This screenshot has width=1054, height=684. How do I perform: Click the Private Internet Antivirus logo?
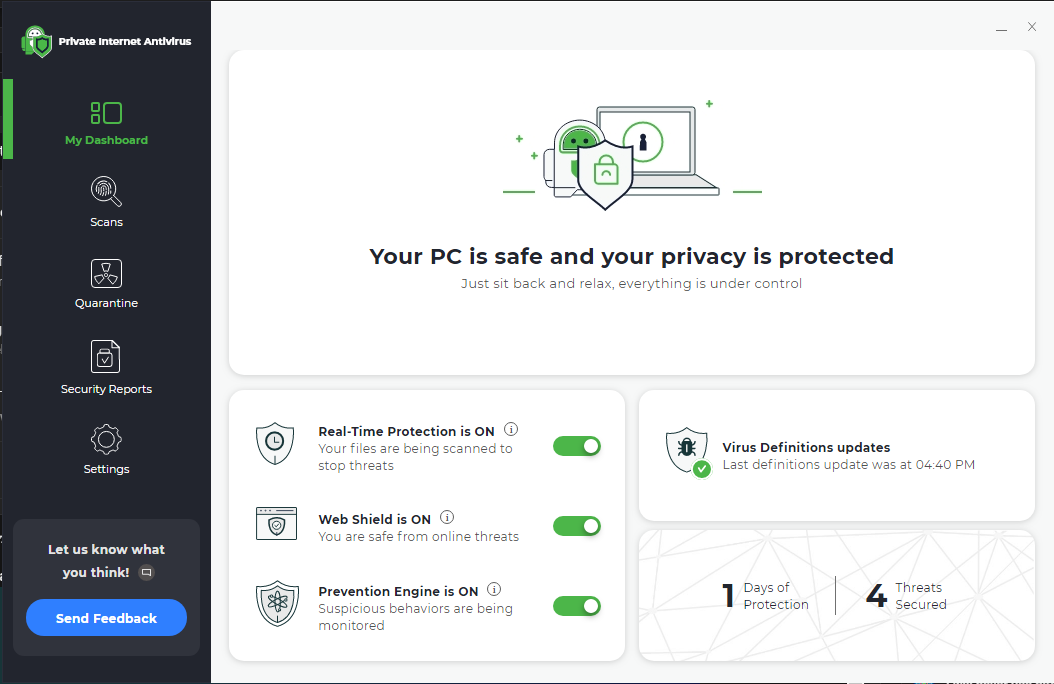[x=37, y=42]
